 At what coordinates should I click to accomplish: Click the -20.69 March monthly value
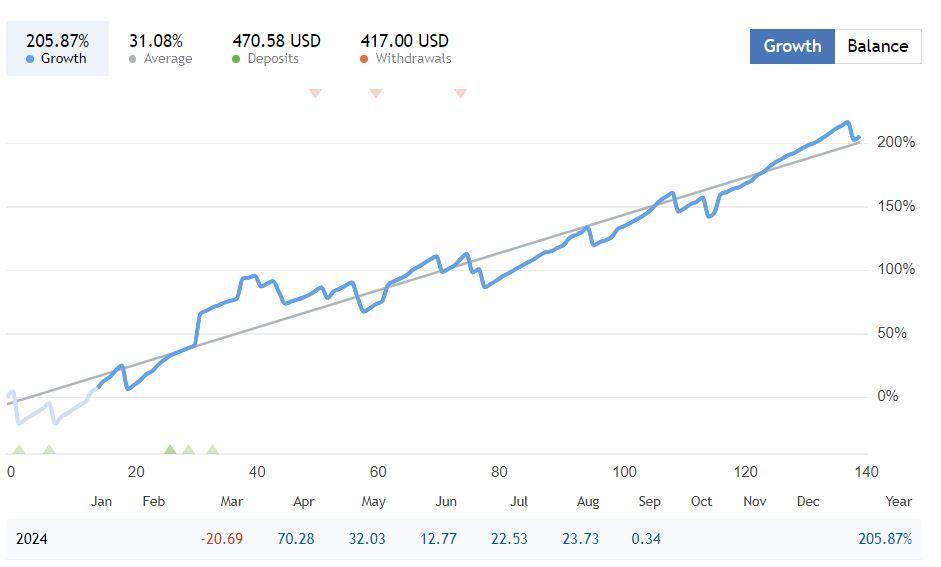pyautogui.click(x=222, y=539)
